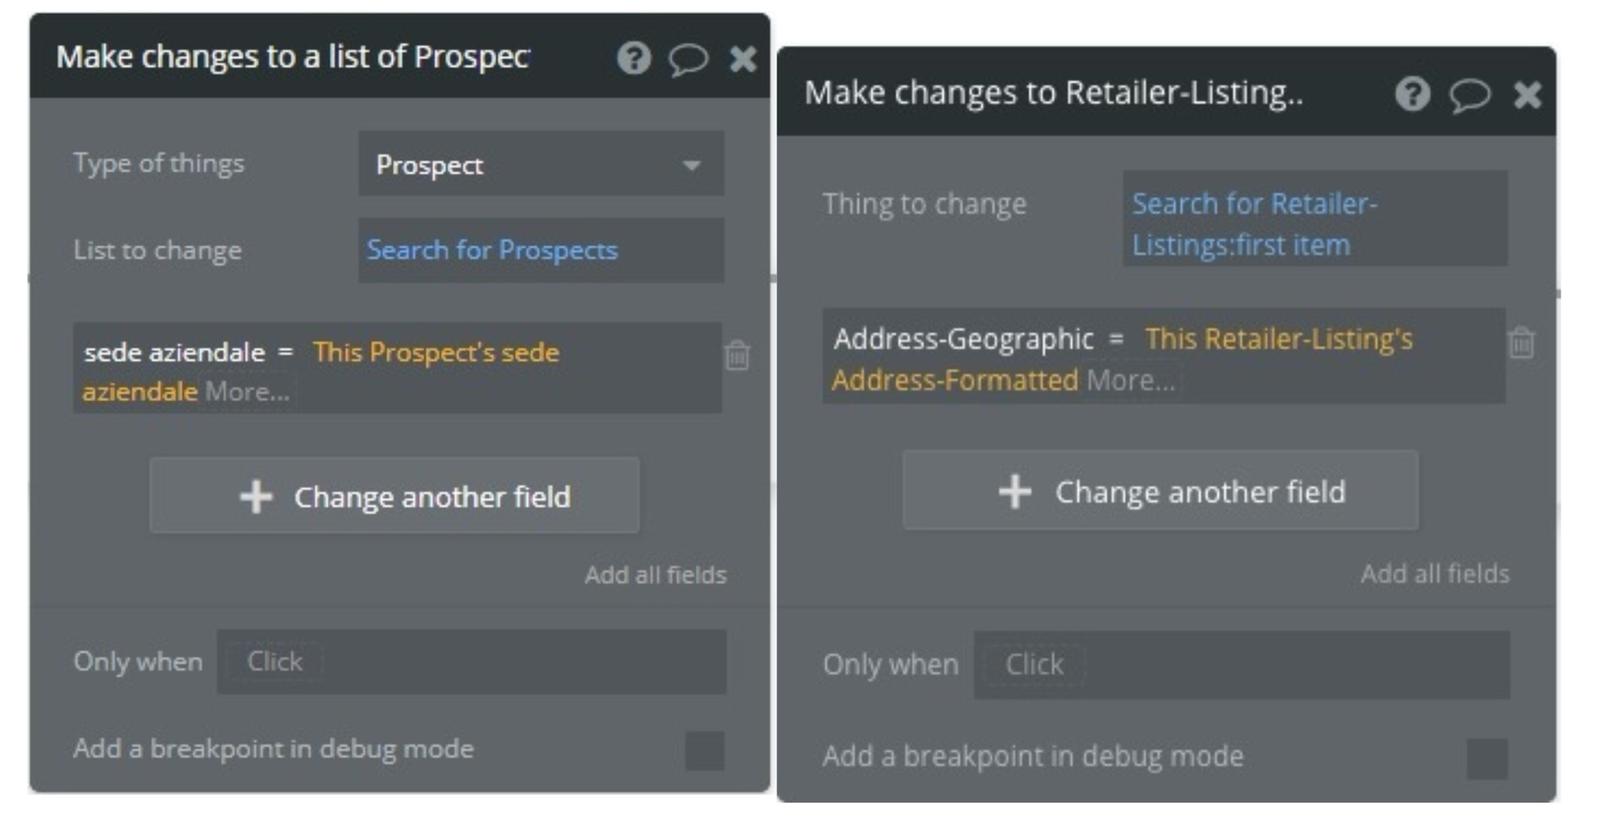Delete the Address-Geographic field with trash icon

tap(1521, 343)
